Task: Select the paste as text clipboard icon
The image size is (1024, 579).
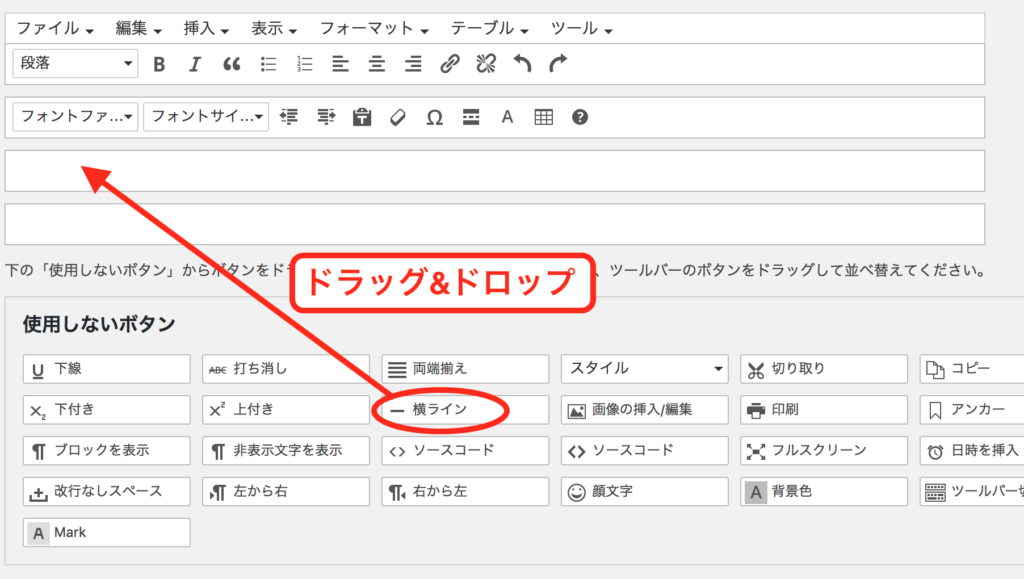Action: click(x=362, y=117)
